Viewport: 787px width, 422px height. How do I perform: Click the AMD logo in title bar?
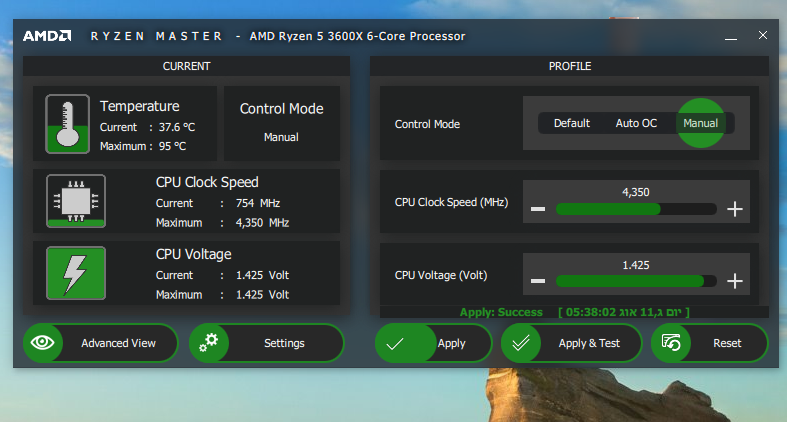(x=47, y=36)
